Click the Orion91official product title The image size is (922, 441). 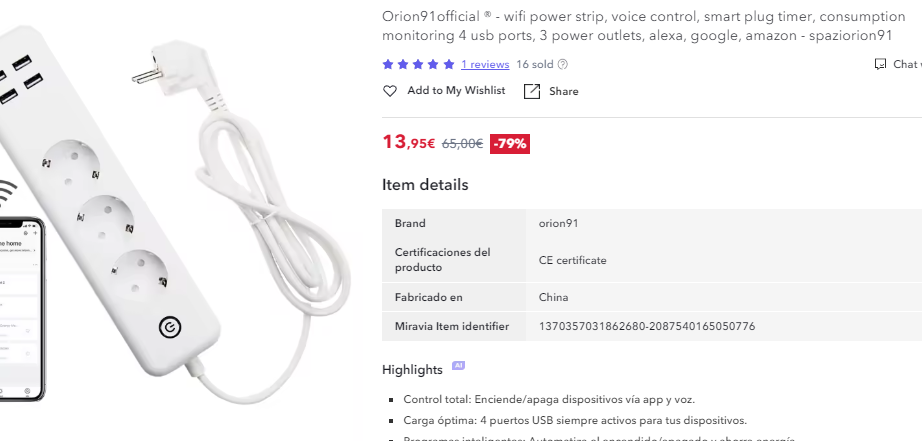pyautogui.click(x=636, y=25)
